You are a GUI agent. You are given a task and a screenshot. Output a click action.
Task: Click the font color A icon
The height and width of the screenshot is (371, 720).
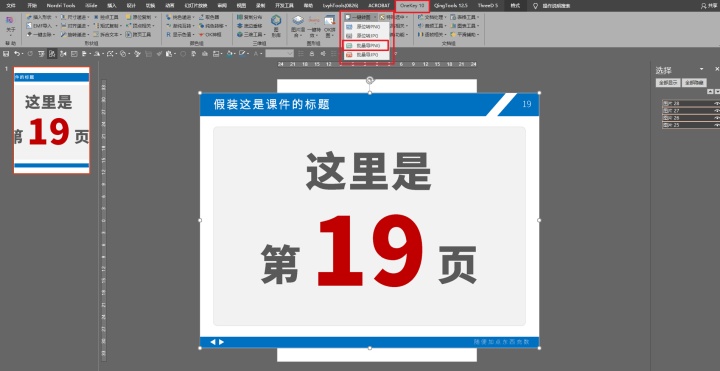pyautogui.click(x=256, y=54)
